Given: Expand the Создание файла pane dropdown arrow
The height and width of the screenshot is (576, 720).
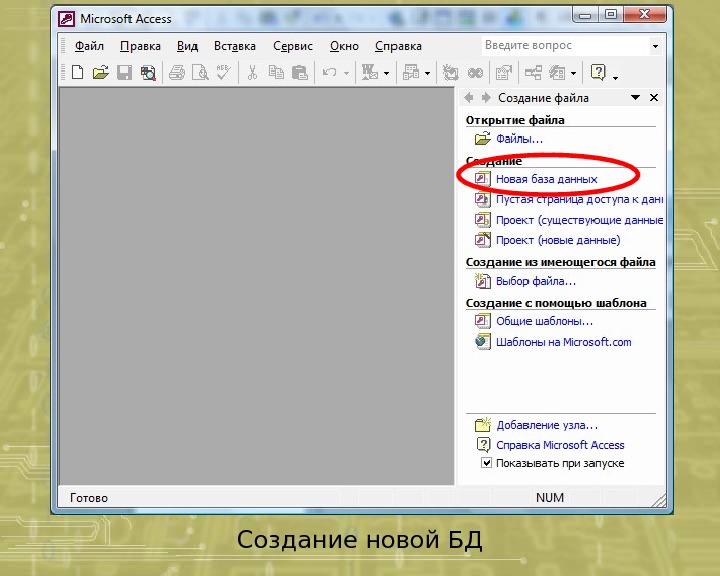Looking at the screenshot, I should [635, 98].
